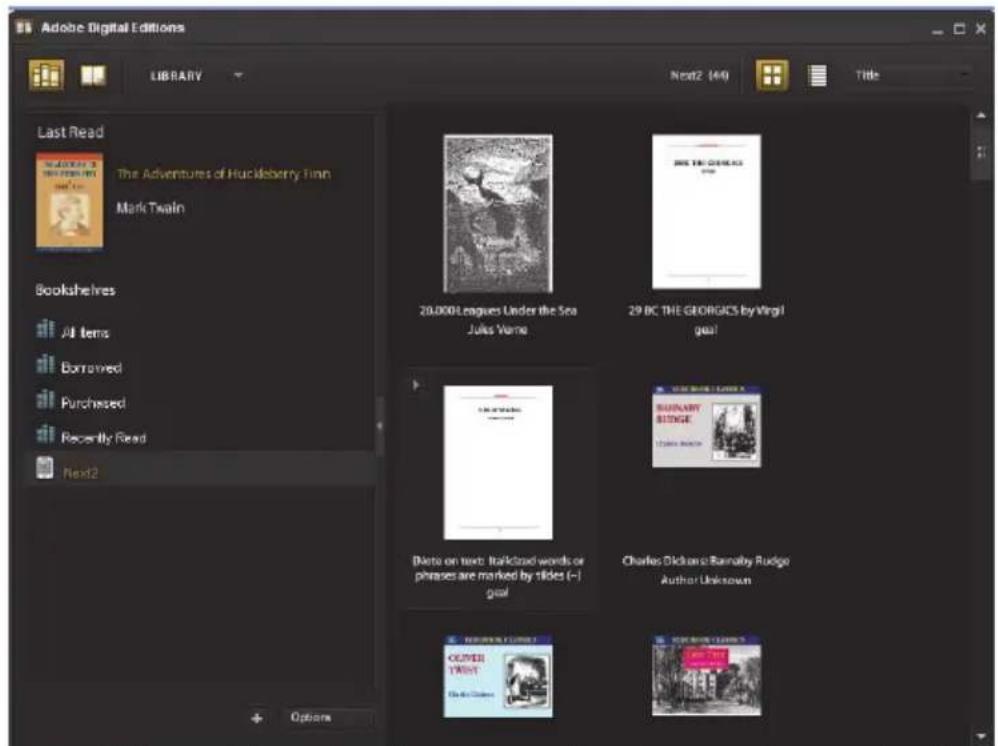Open Note on text book cover

pos(498,462)
